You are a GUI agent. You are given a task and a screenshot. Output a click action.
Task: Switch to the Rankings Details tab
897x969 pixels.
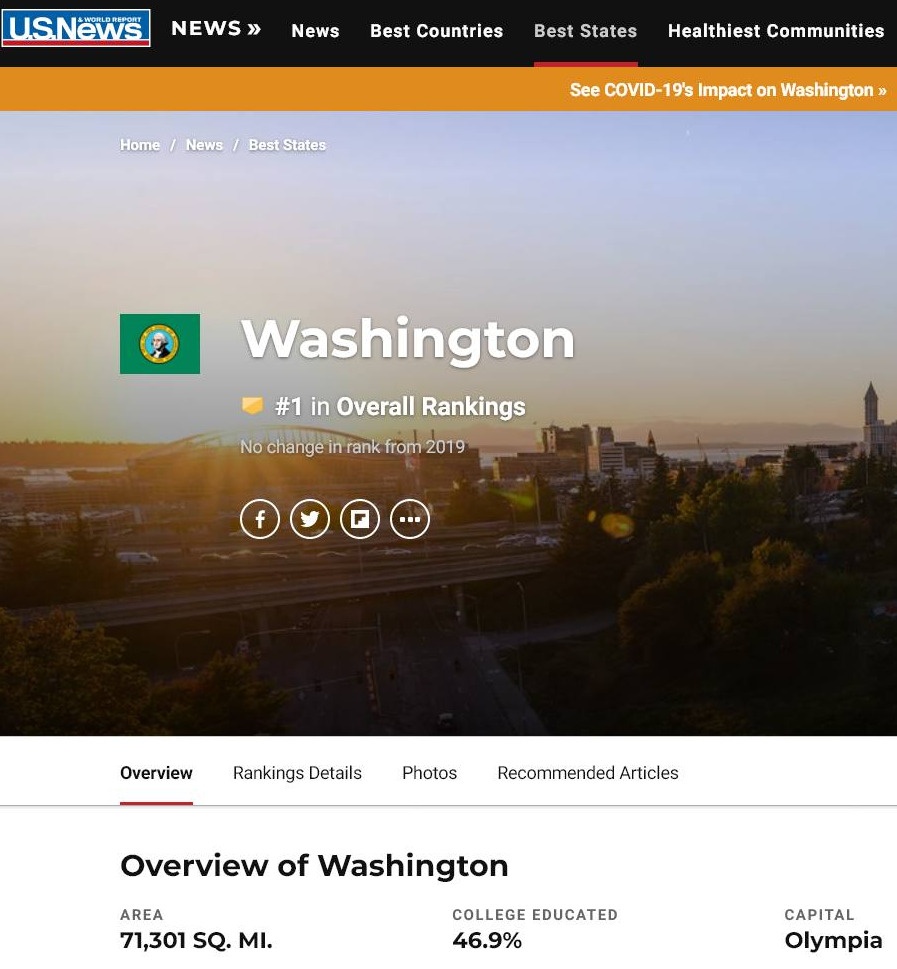click(x=297, y=773)
